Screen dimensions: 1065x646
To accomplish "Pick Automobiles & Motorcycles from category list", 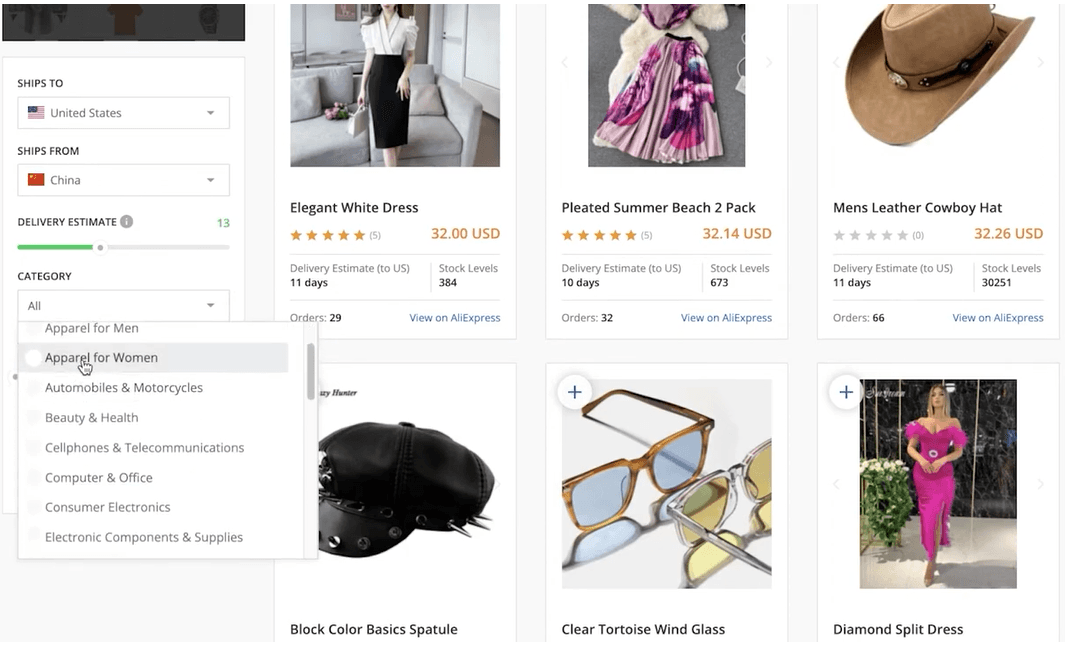I will coord(123,388).
